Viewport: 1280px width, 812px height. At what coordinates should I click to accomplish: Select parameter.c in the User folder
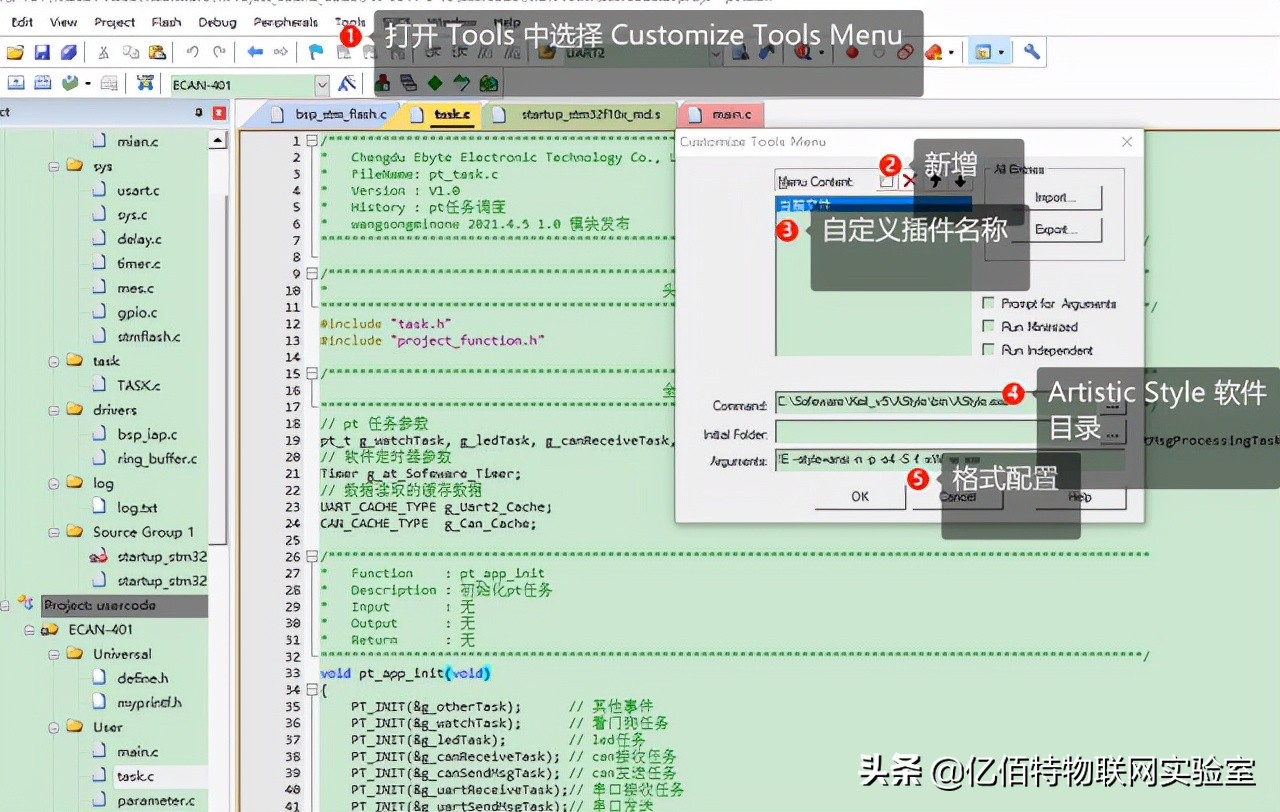click(x=155, y=800)
